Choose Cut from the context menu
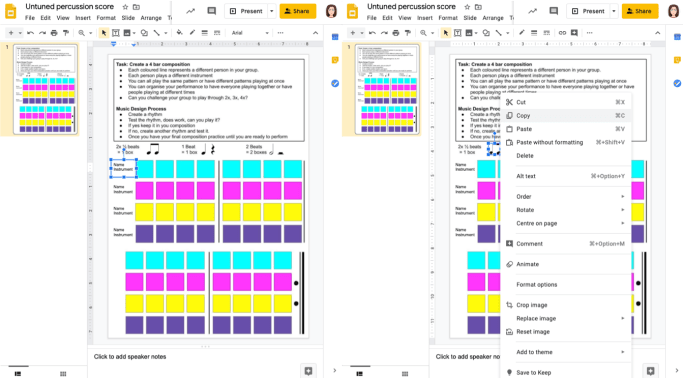683x378 pixels. click(565, 102)
